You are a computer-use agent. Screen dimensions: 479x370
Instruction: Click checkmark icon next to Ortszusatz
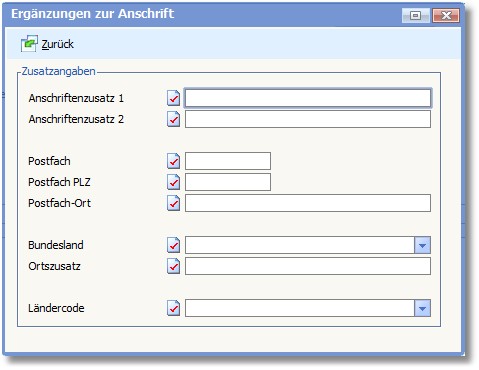(173, 266)
